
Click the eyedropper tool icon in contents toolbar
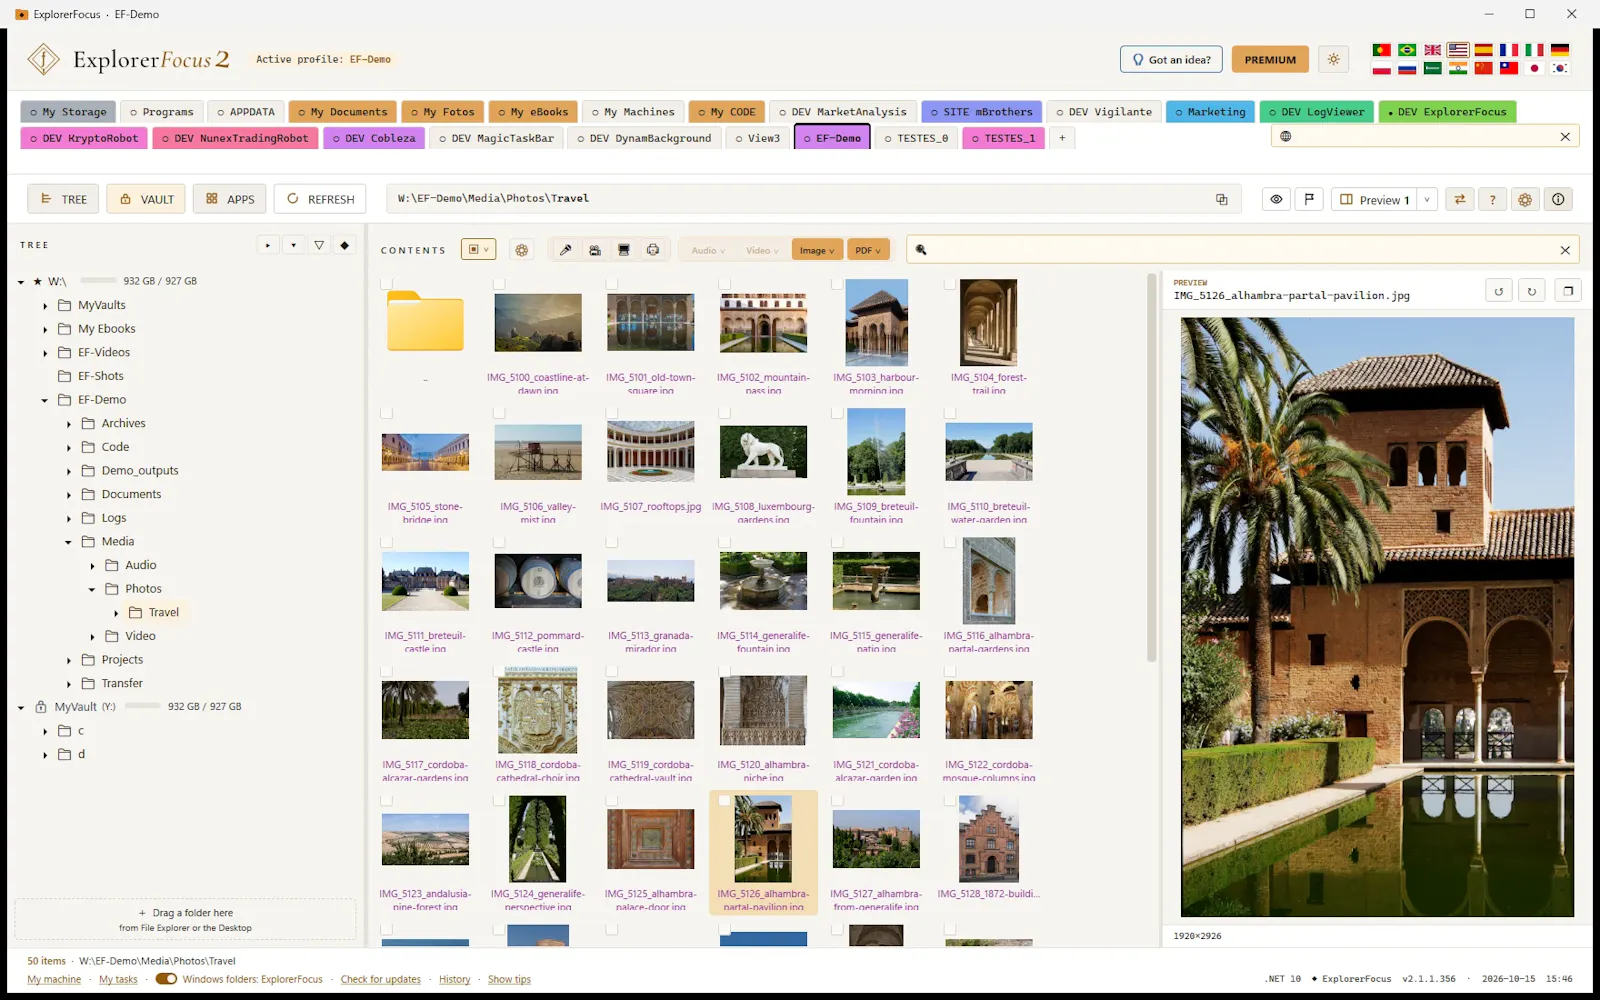(x=565, y=250)
